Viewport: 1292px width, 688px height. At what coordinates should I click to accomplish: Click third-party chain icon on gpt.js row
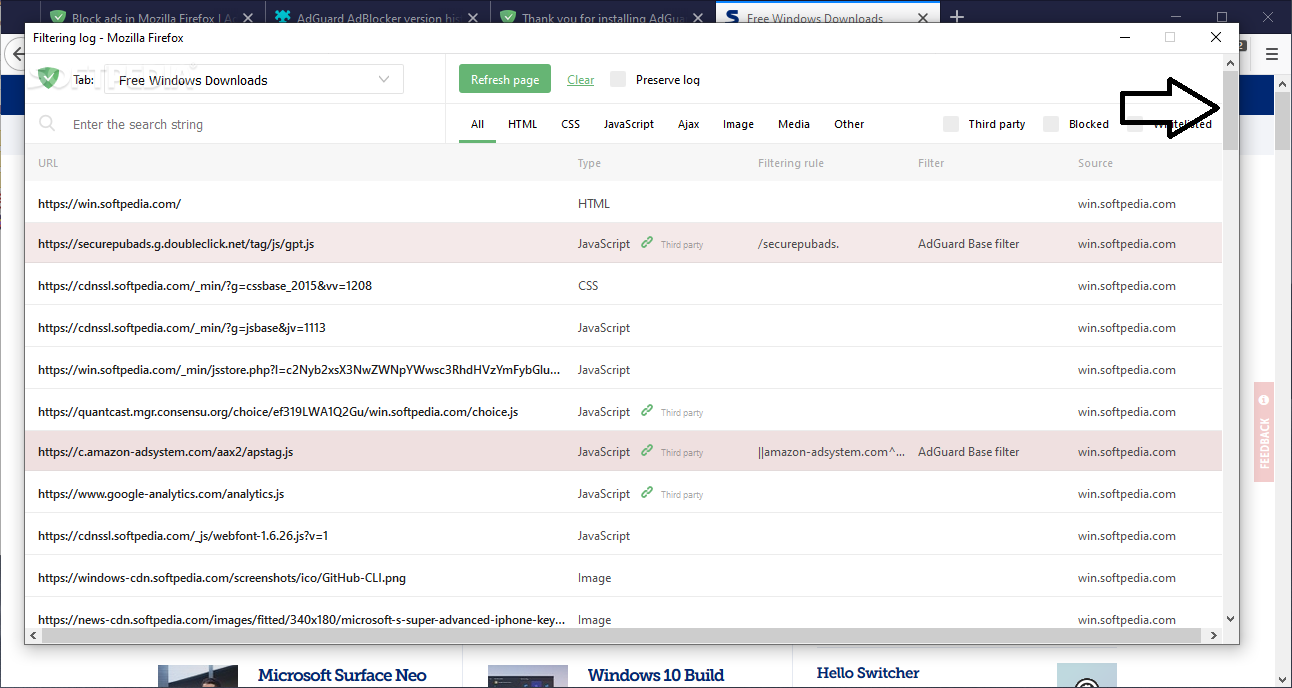(647, 243)
